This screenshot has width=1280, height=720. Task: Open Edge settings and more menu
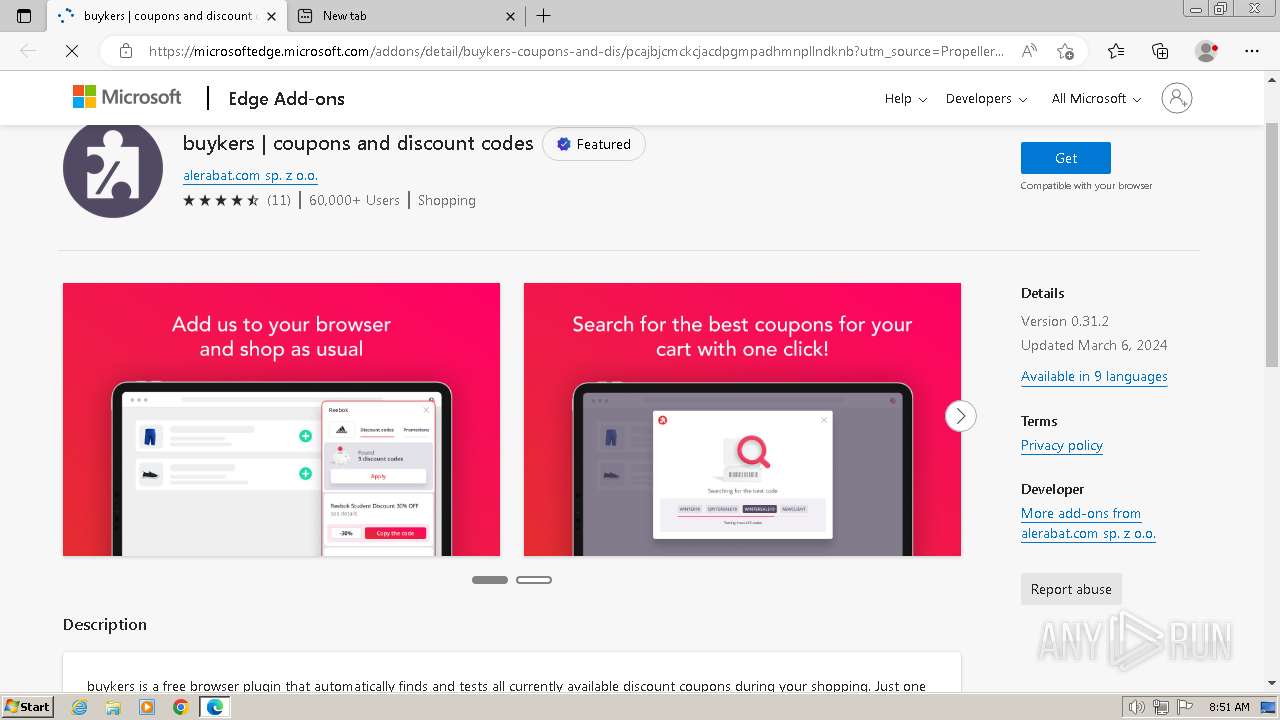point(1252,51)
